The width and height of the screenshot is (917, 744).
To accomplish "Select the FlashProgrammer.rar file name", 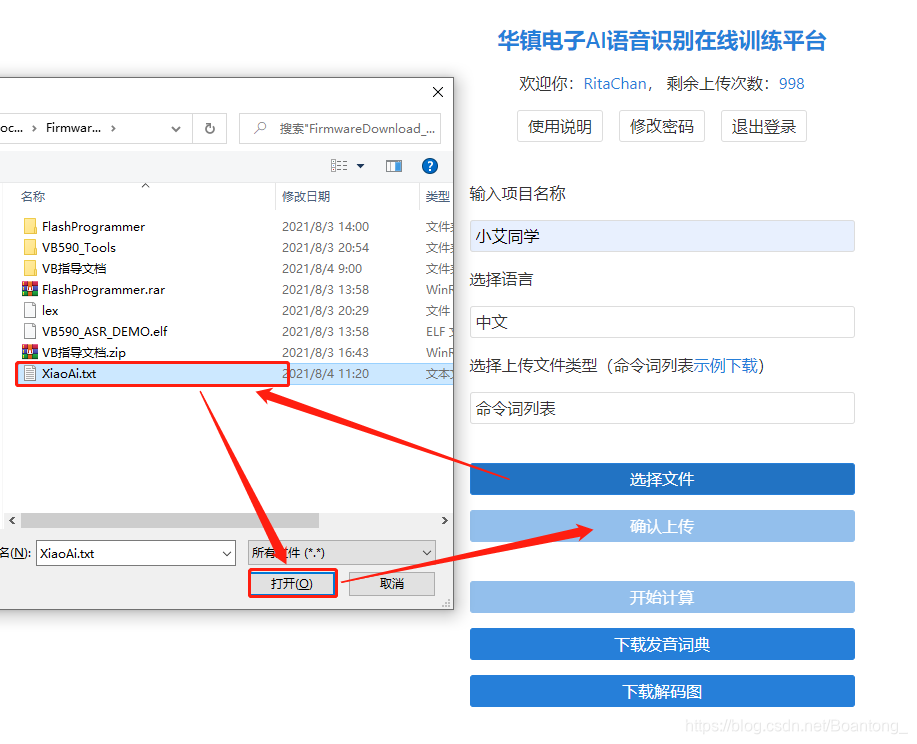I will click(x=104, y=290).
